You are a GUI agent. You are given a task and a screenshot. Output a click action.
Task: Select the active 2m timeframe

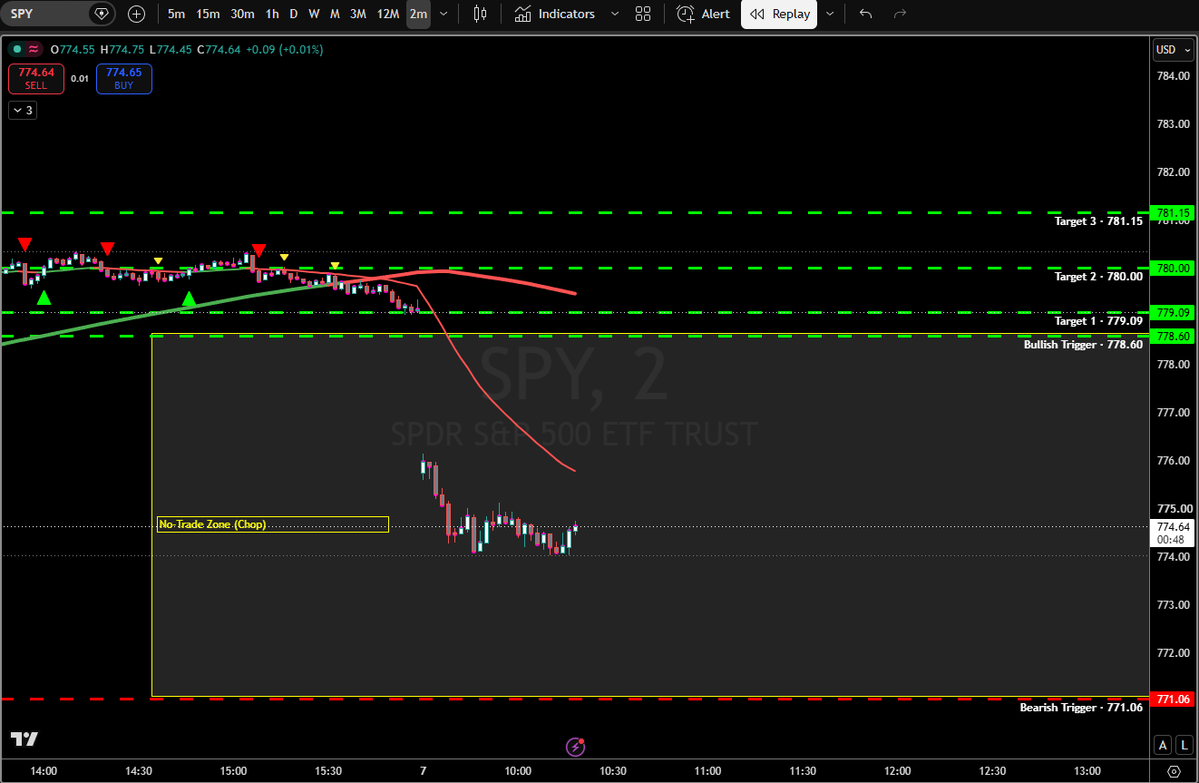click(418, 14)
